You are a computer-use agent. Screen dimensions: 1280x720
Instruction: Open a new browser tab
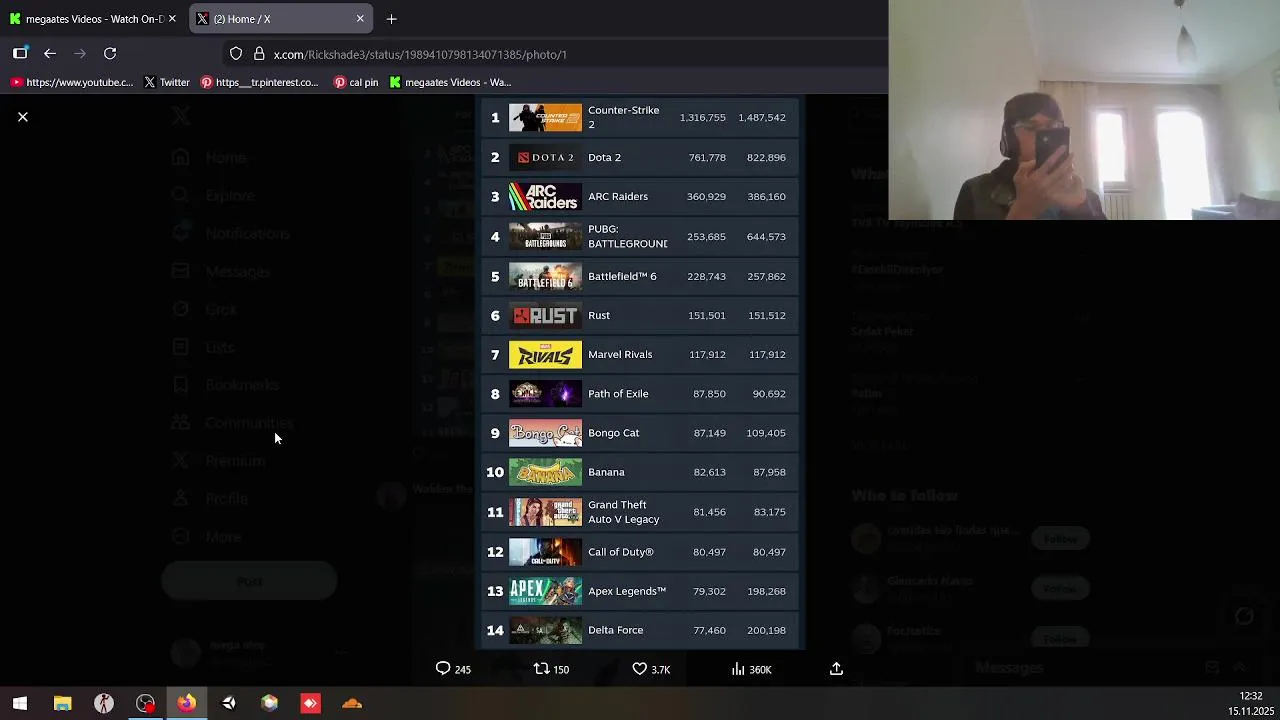[x=391, y=19]
